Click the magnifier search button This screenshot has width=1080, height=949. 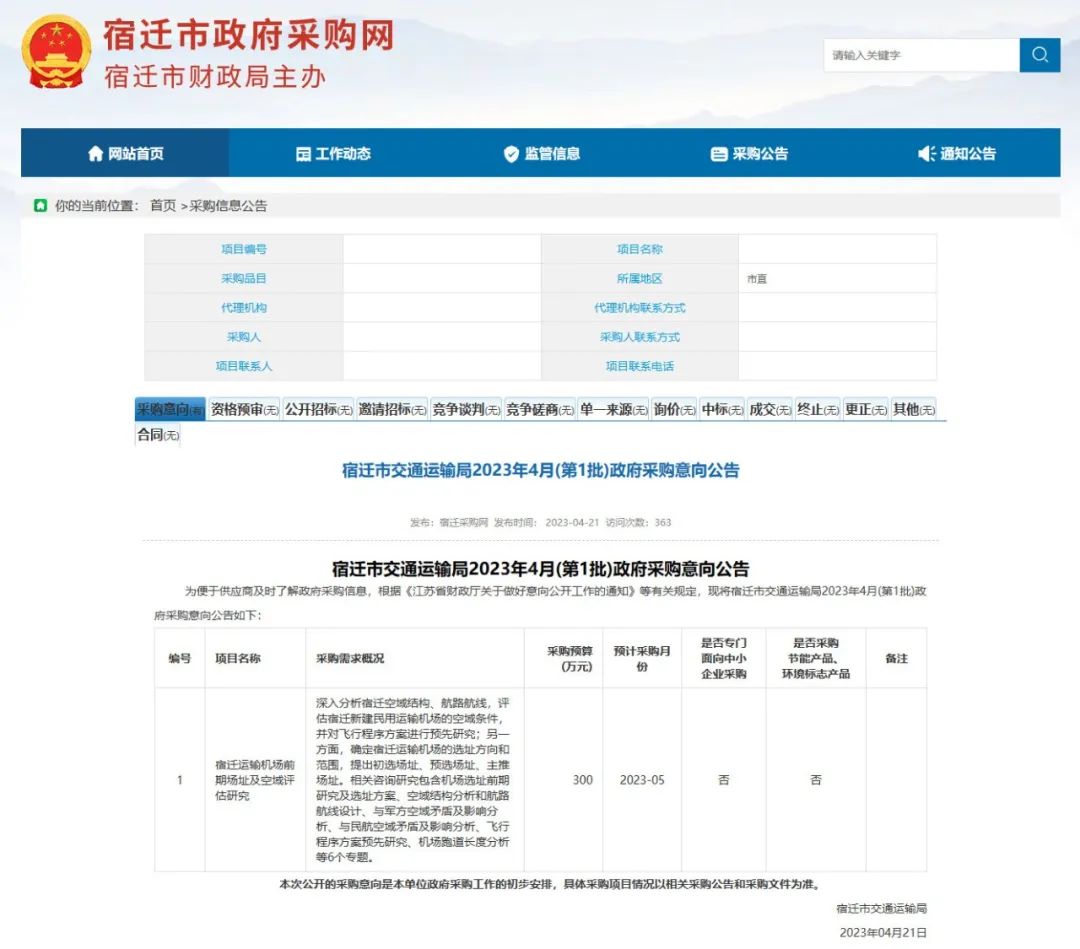1039,55
